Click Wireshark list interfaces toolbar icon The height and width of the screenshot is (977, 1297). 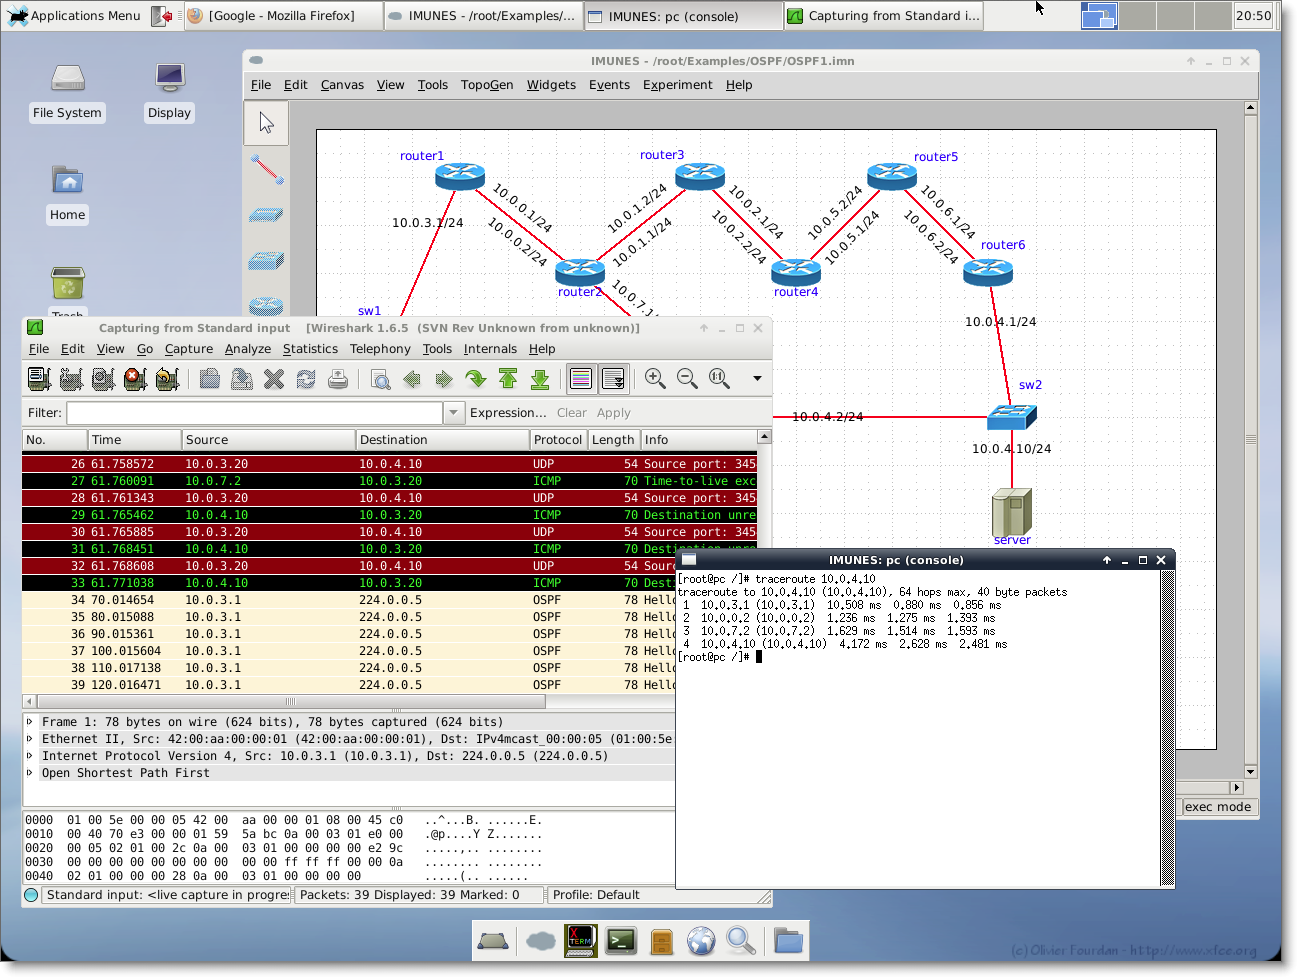39,379
